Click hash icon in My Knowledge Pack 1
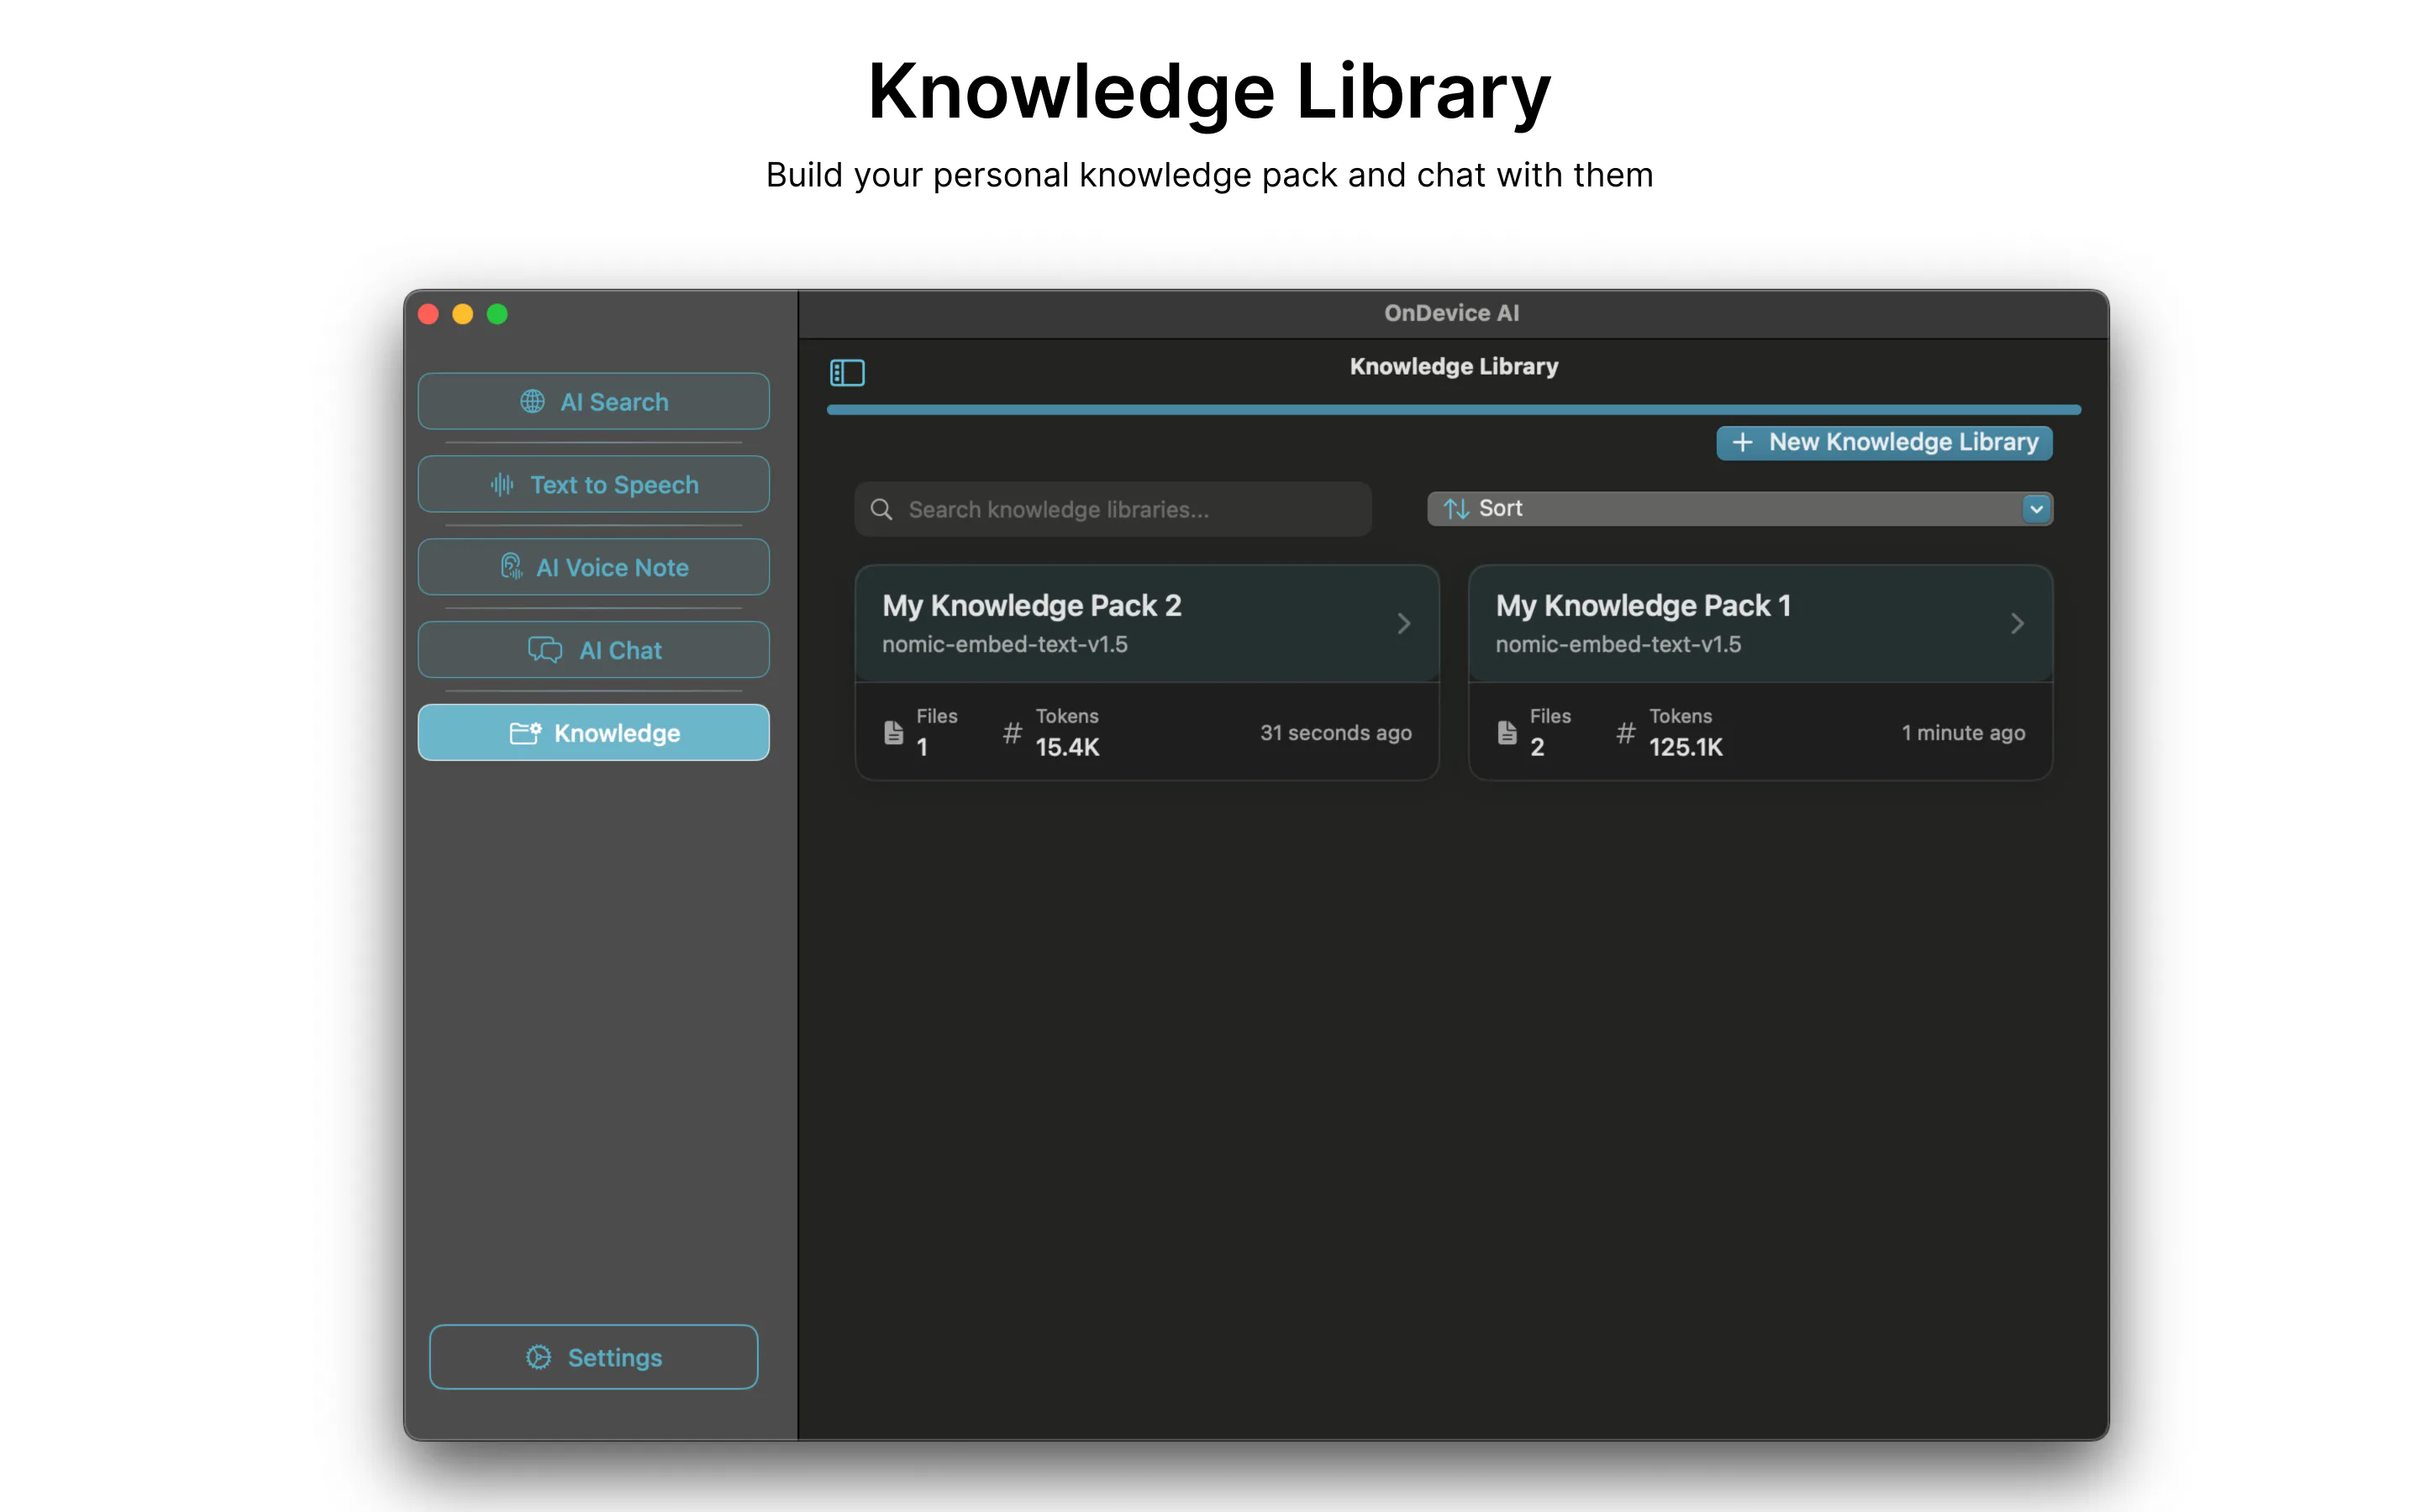 click(1626, 733)
